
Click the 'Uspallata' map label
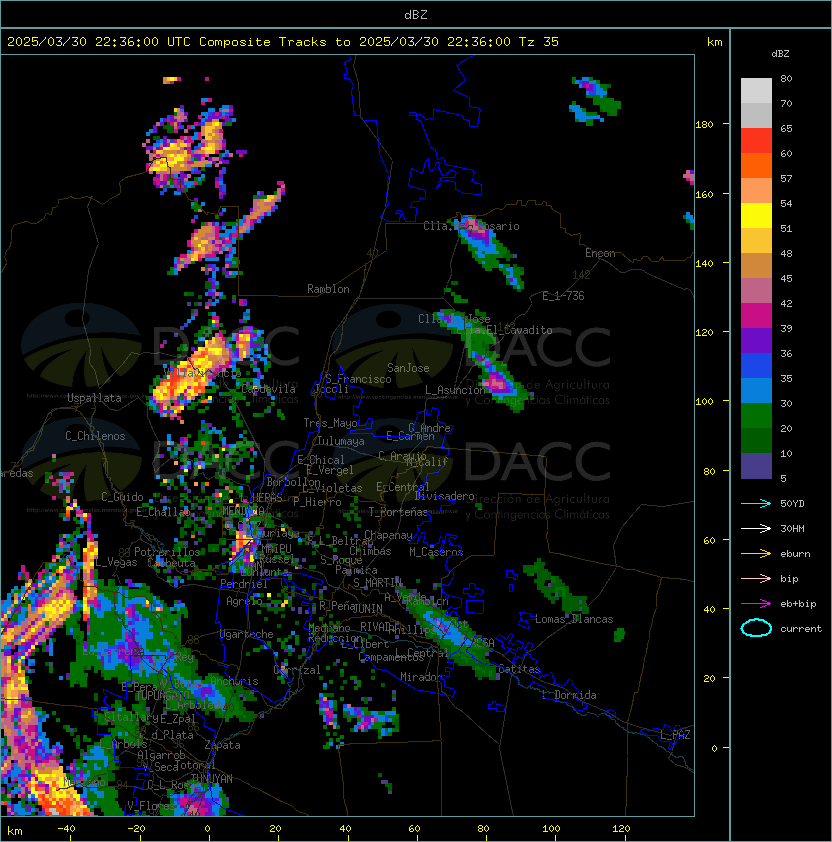(94, 398)
